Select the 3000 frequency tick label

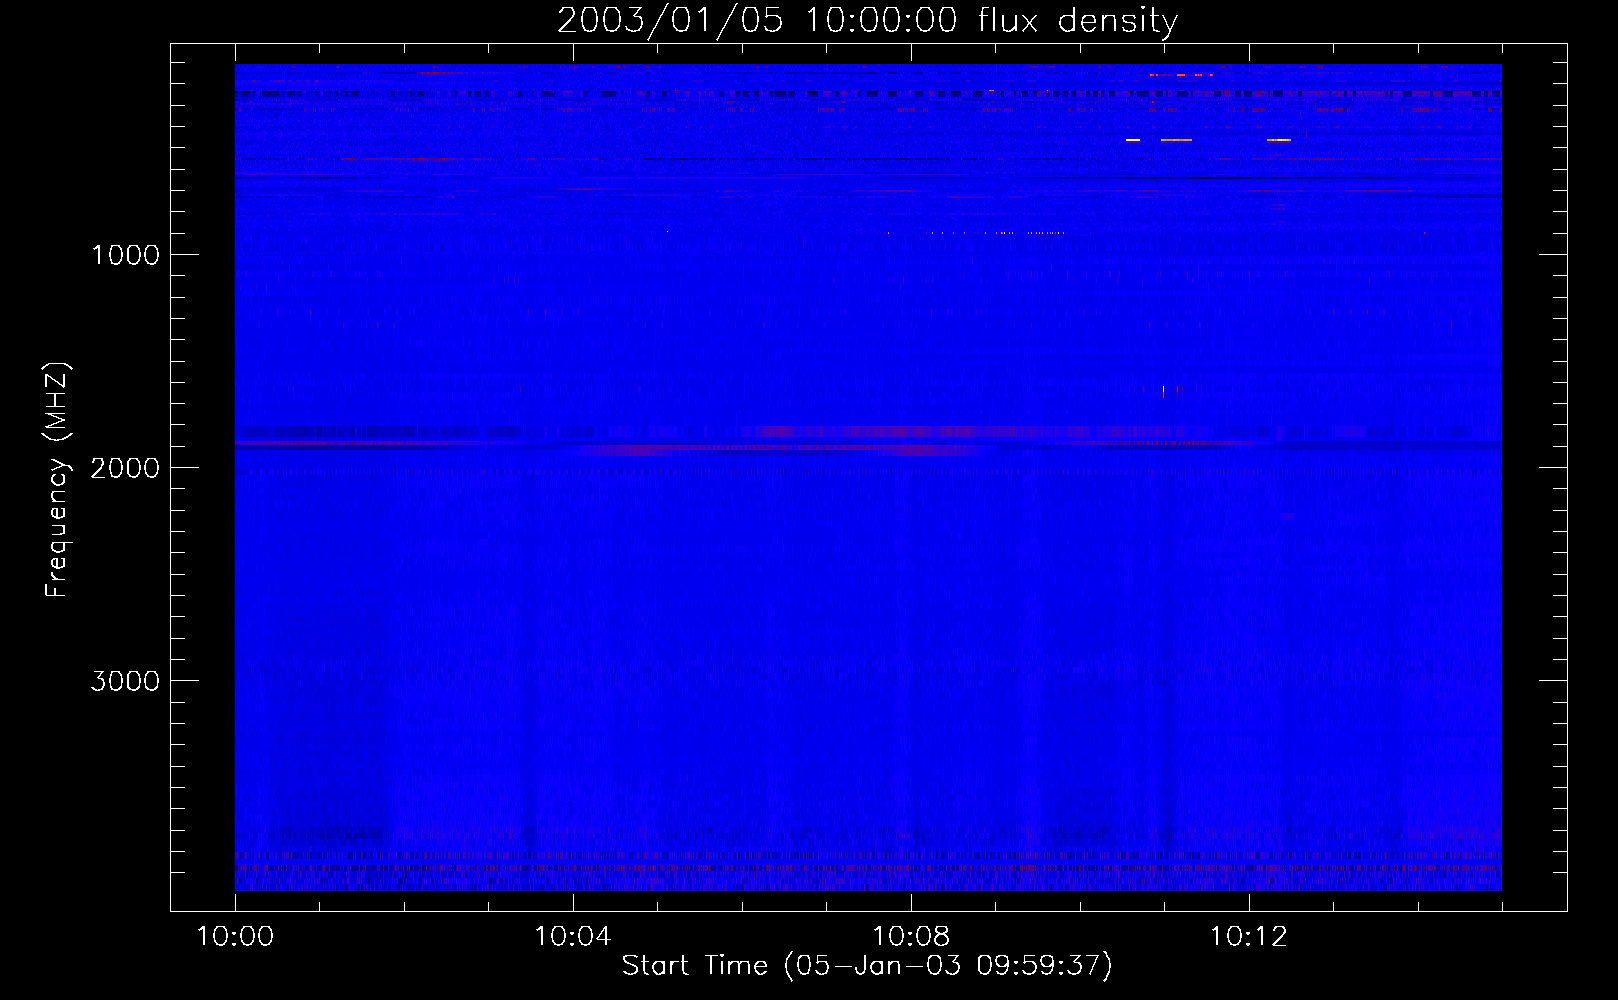[x=125, y=681]
